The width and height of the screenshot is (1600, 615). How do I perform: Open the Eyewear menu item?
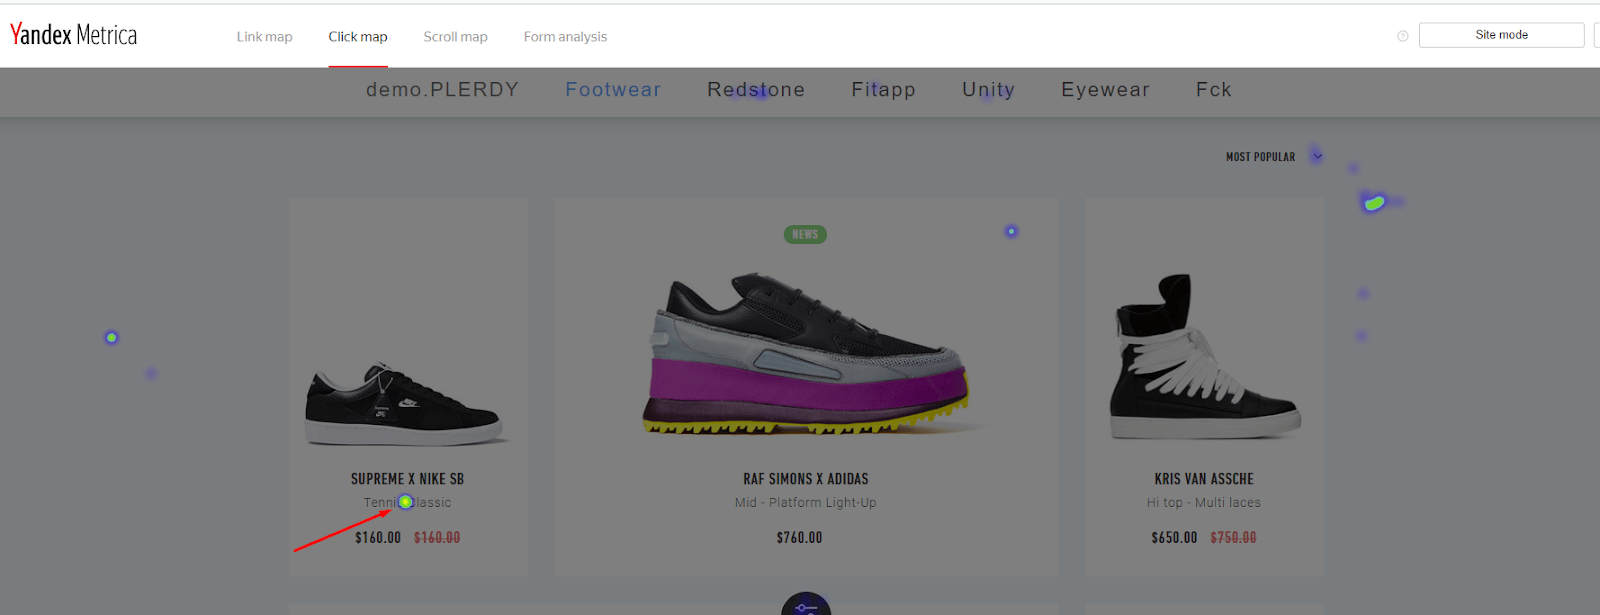click(1105, 90)
